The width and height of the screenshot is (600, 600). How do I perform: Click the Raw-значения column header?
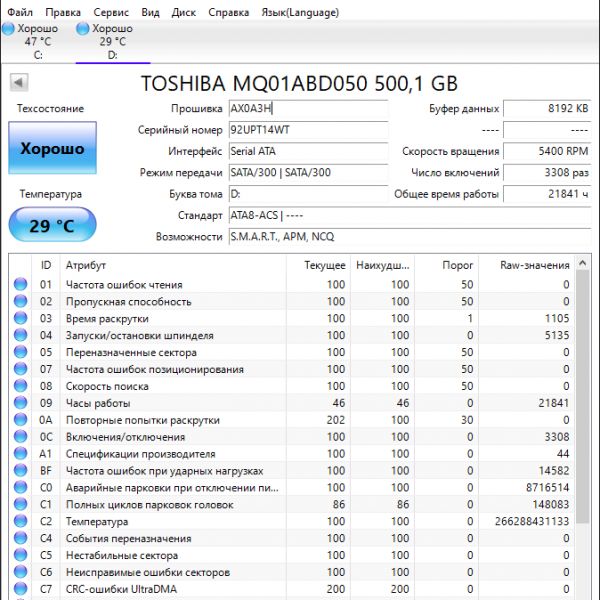(x=535, y=265)
